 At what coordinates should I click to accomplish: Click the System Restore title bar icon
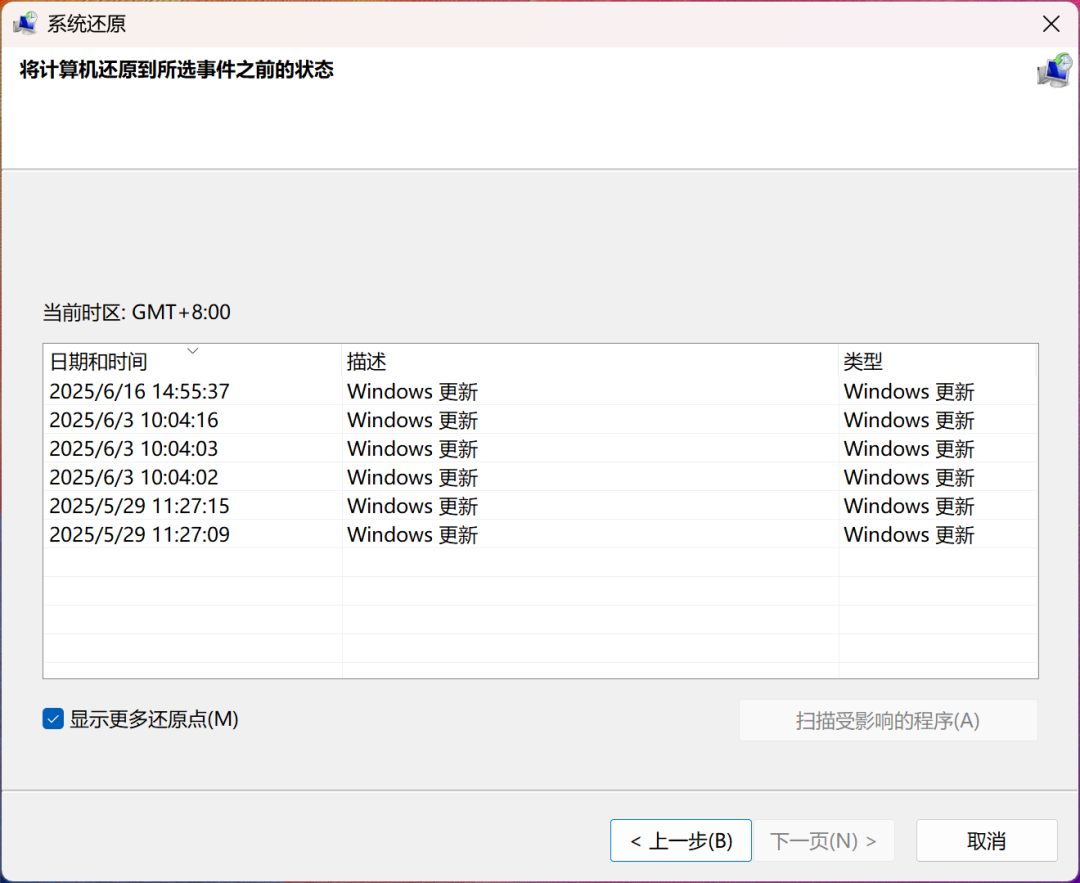(x=25, y=24)
